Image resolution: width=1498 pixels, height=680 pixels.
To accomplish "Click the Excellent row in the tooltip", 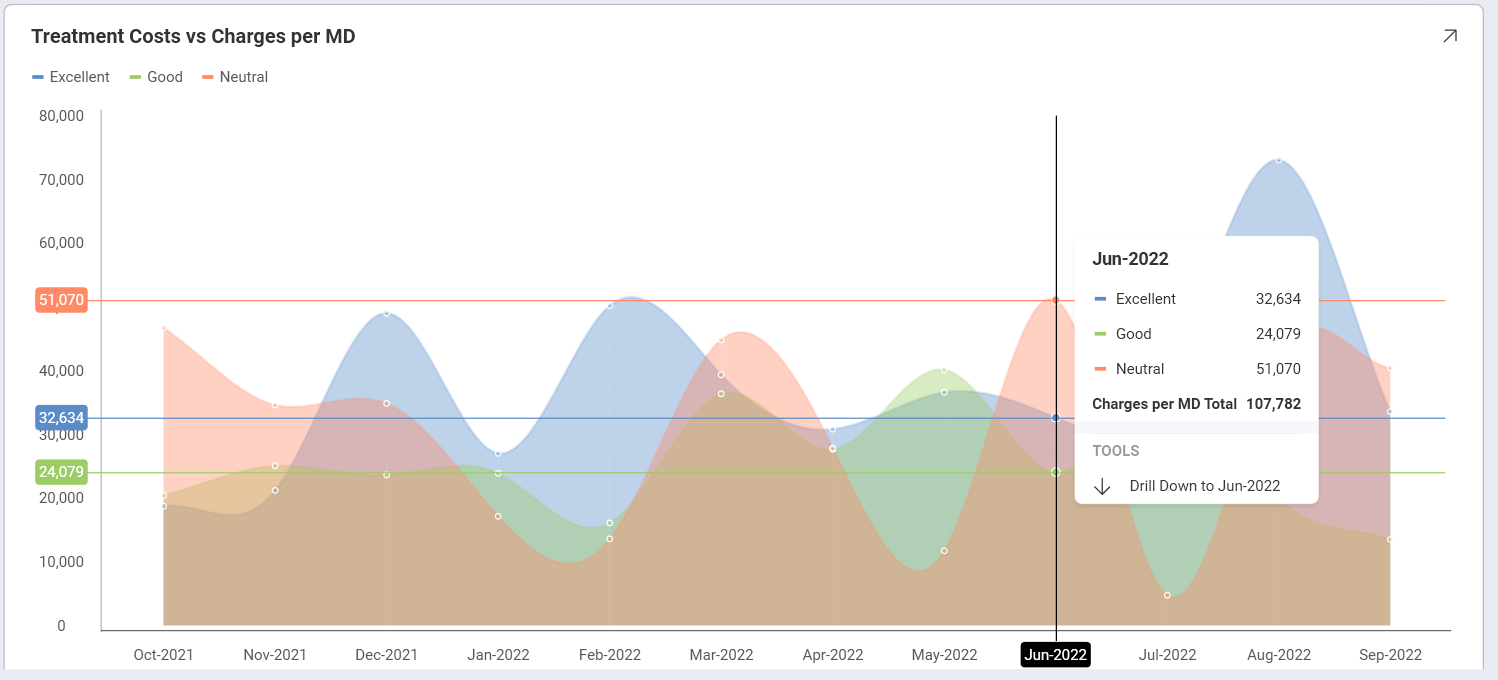I will click(x=1196, y=299).
